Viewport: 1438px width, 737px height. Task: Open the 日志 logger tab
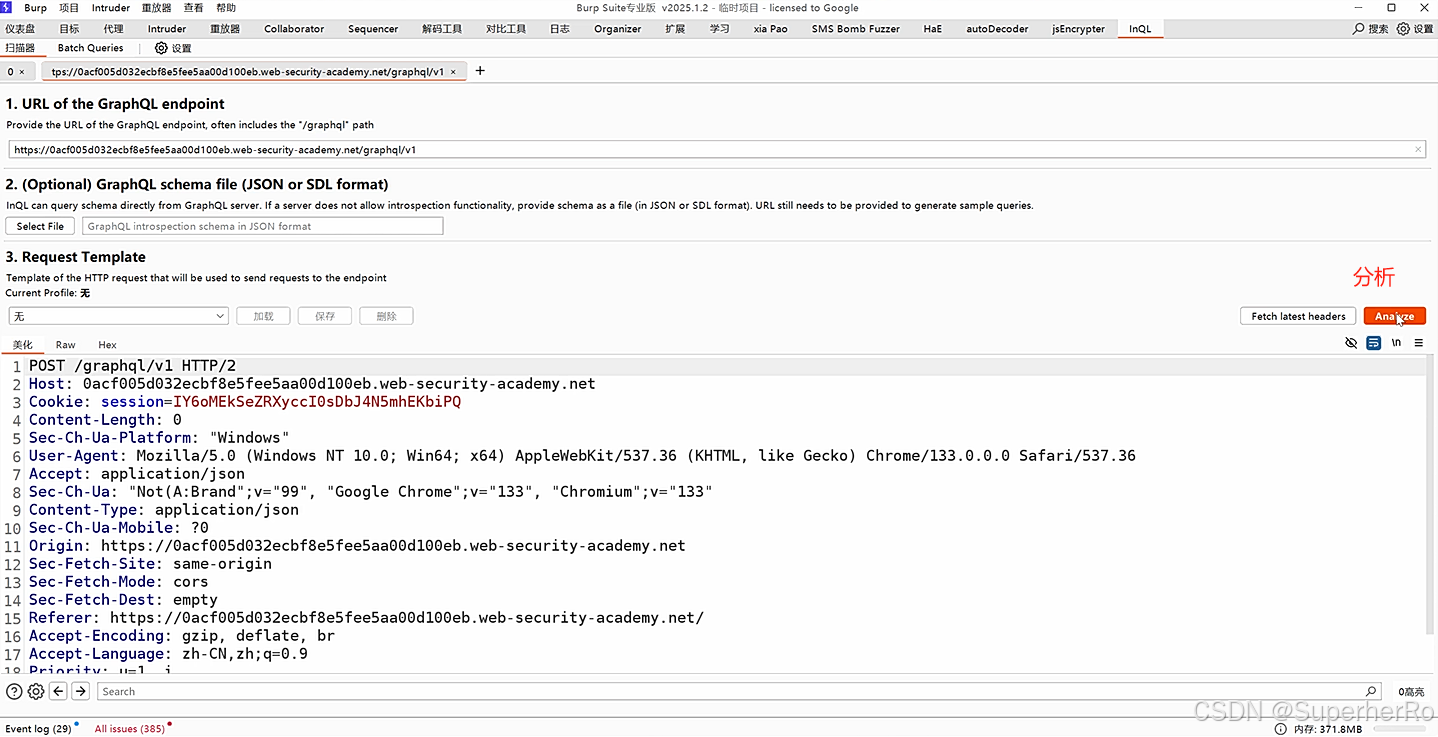click(560, 29)
